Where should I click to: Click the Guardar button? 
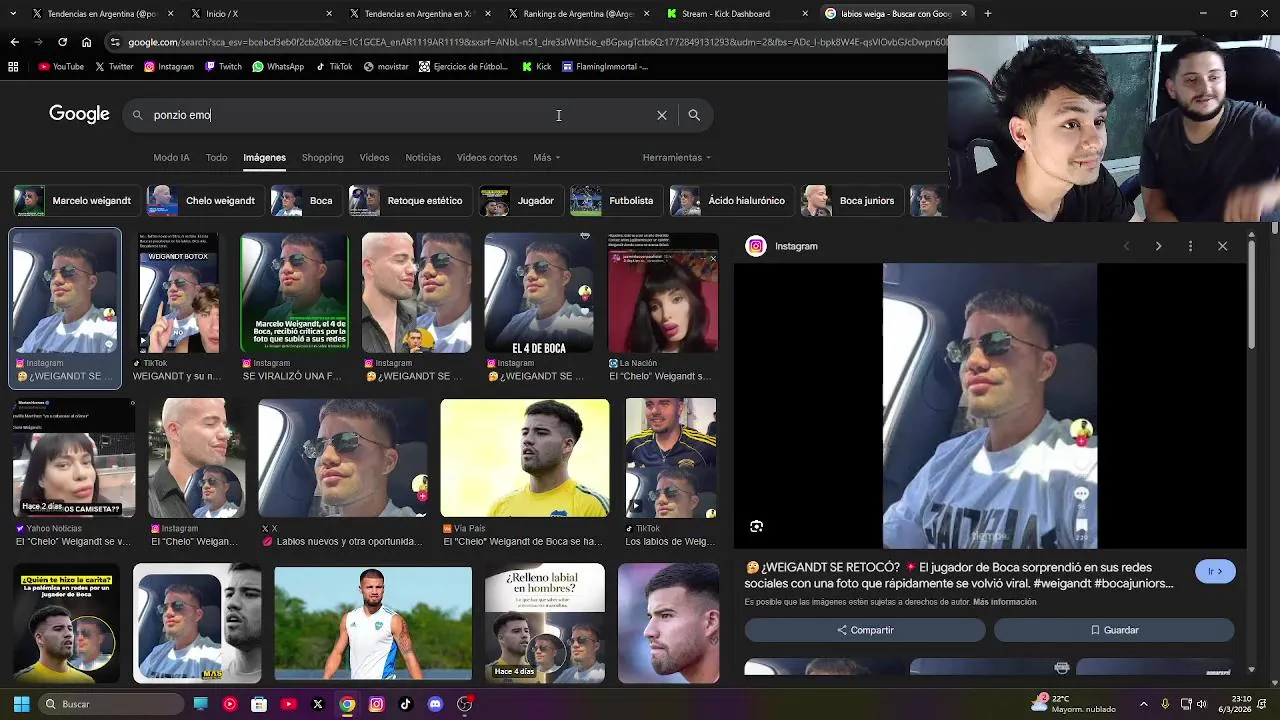coord(1114,630)
